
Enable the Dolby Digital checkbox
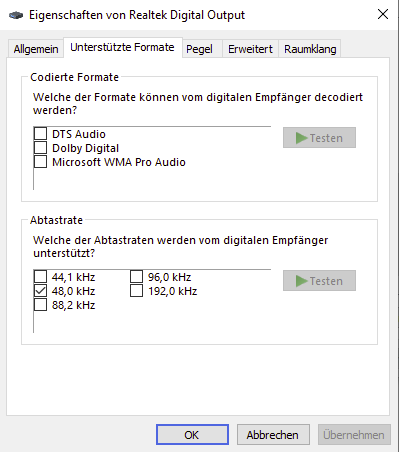pyautogui.click(x=40, y=148)
